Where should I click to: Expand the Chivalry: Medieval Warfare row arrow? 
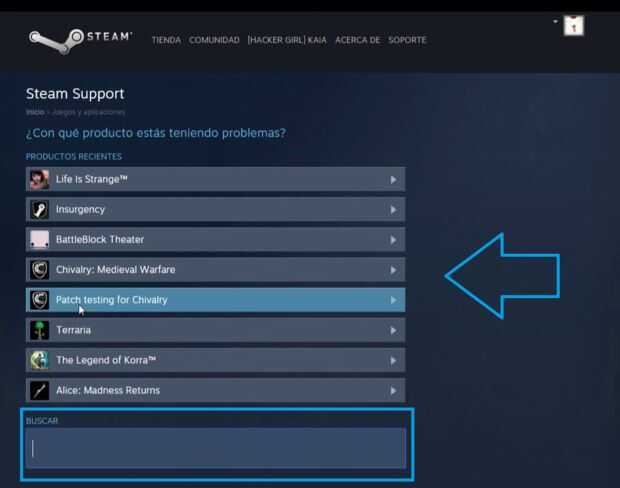(x=393, y=270)
